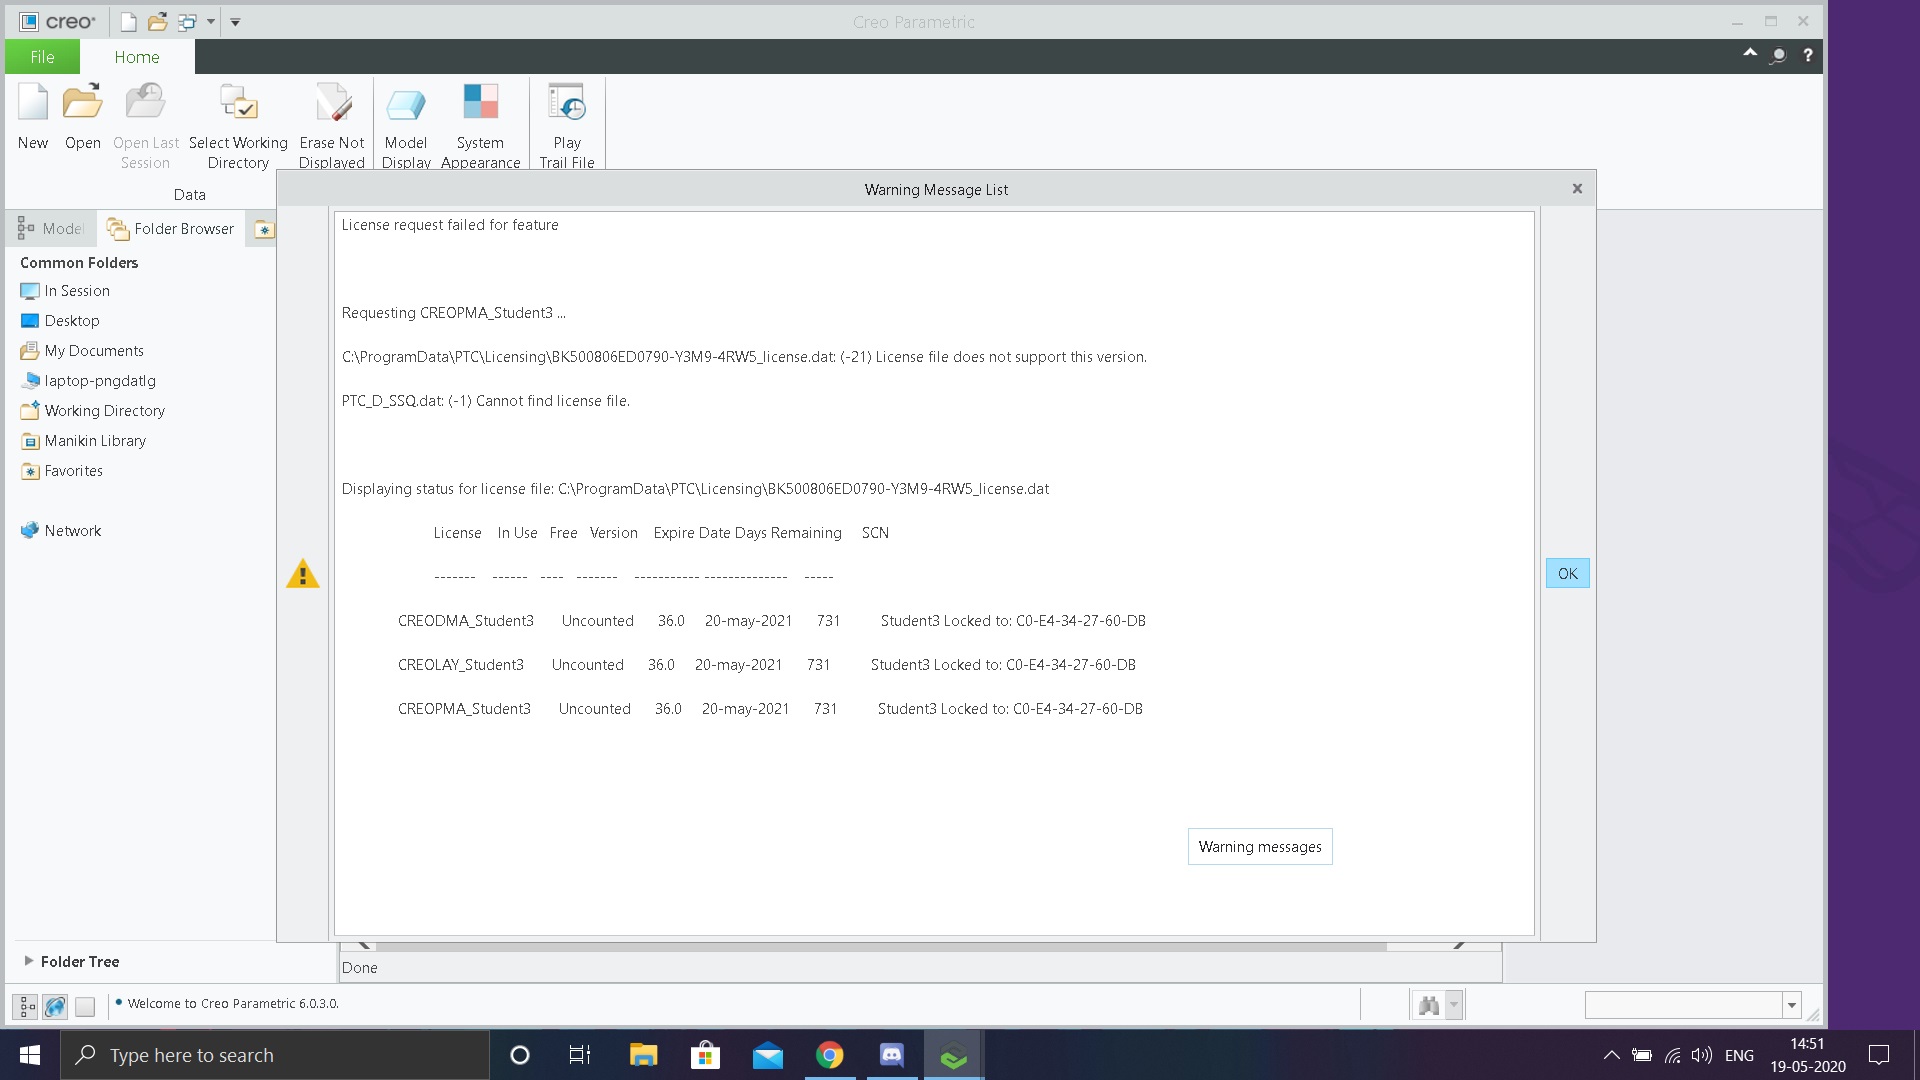Viewport: 1920px width, 1080px height.
Task: Toggle the embedded web browser icon
Action: pyautogui.click(x=54, y=1006)
